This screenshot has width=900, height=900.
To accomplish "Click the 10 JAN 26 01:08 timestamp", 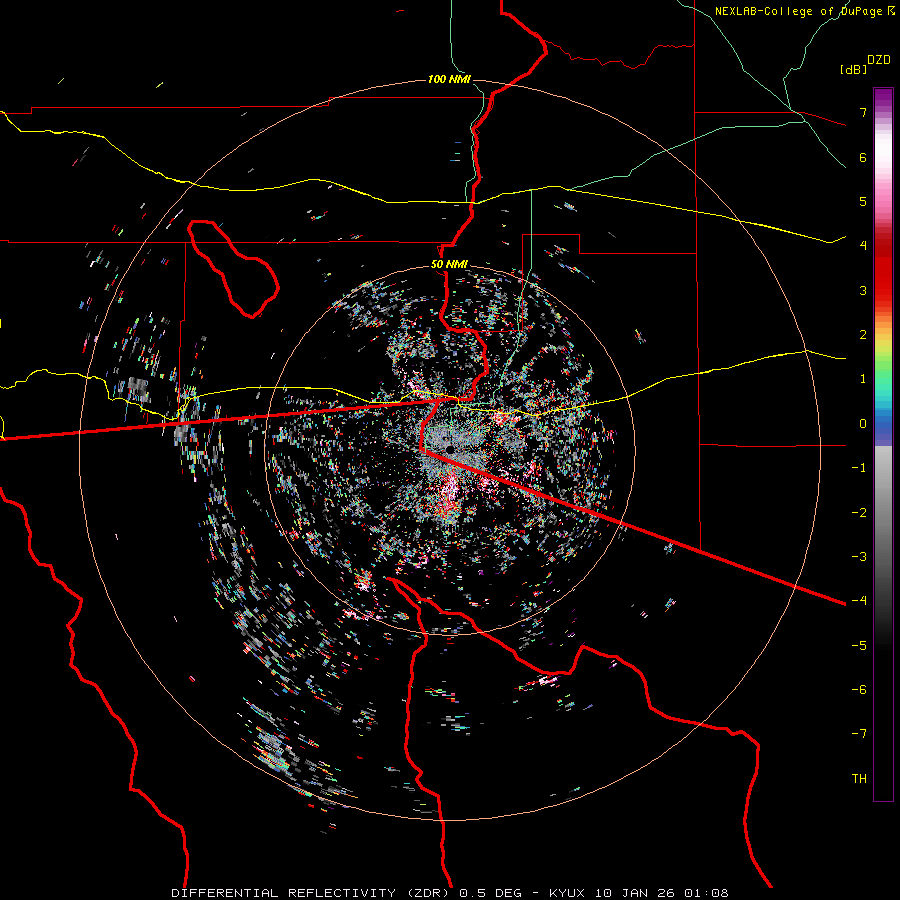I will [x=661, y=893].
